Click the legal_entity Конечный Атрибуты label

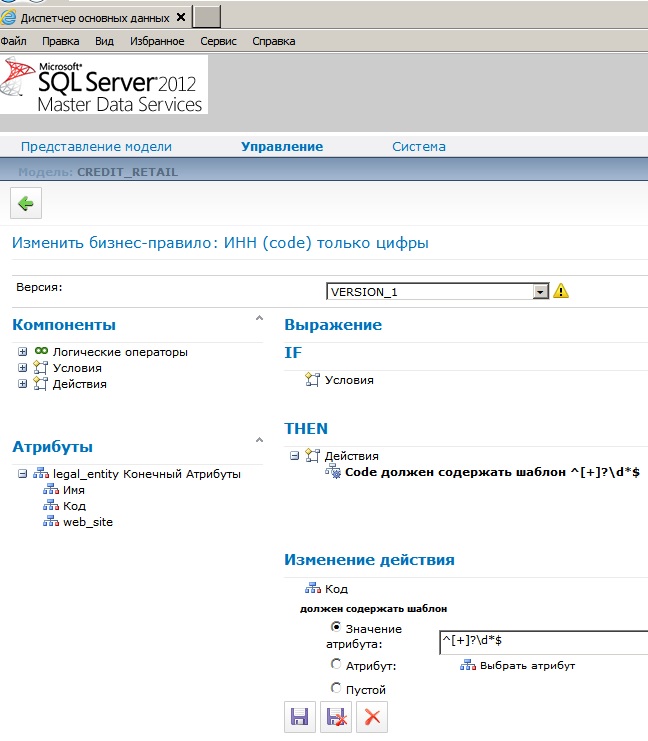point(147,474)
